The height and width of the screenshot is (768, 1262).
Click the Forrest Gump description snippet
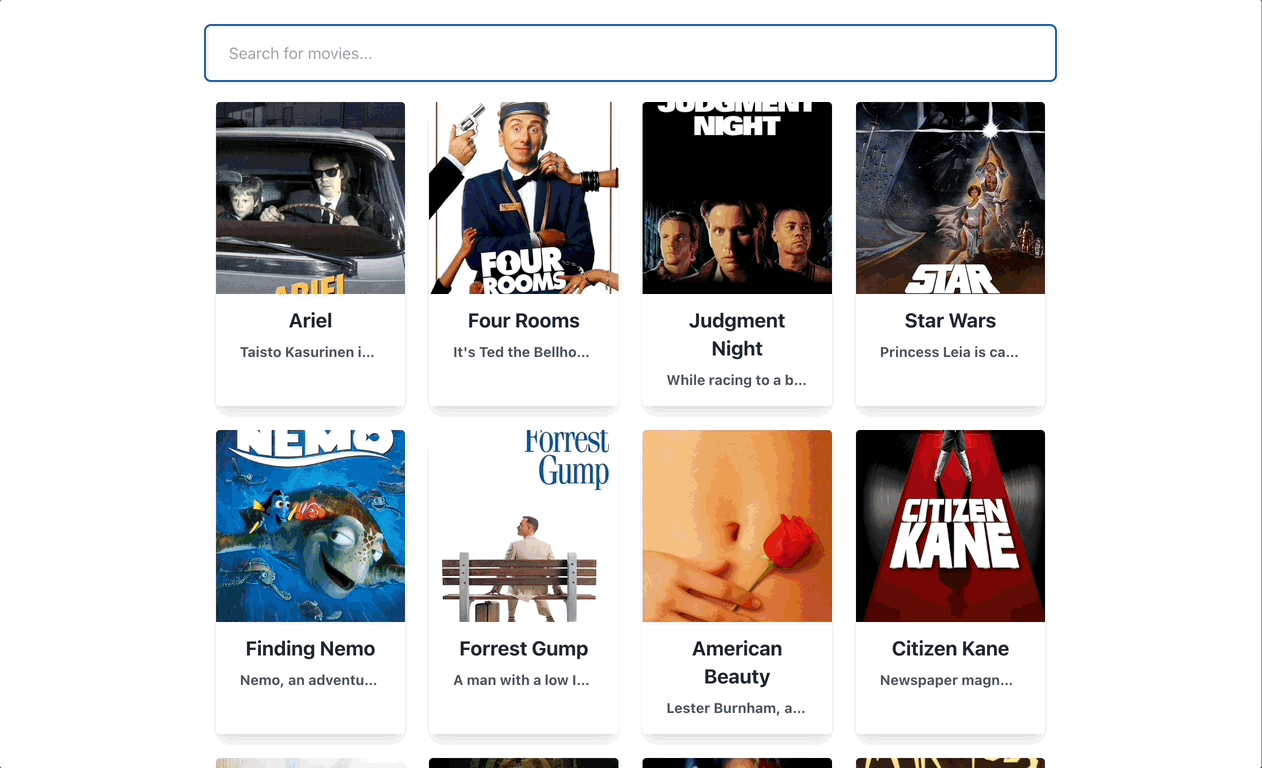click(x=523, y=680)
